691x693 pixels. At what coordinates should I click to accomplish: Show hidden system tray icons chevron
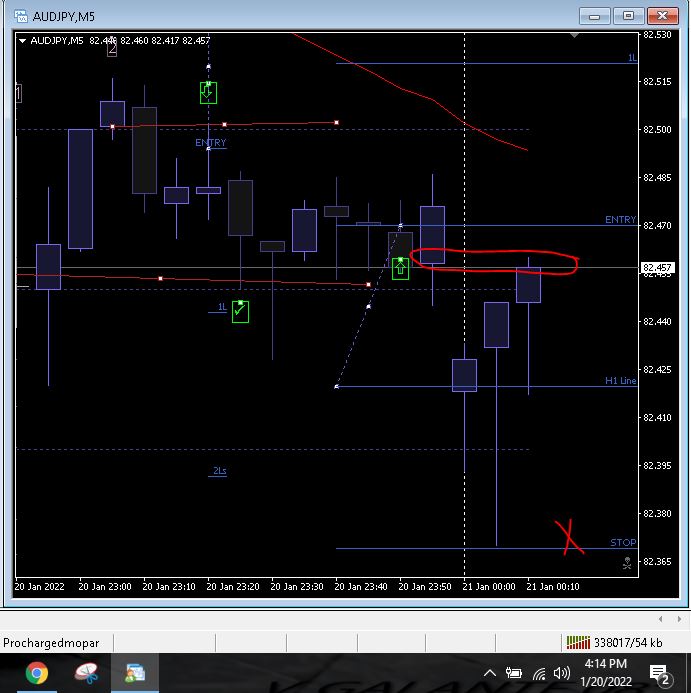489,673
